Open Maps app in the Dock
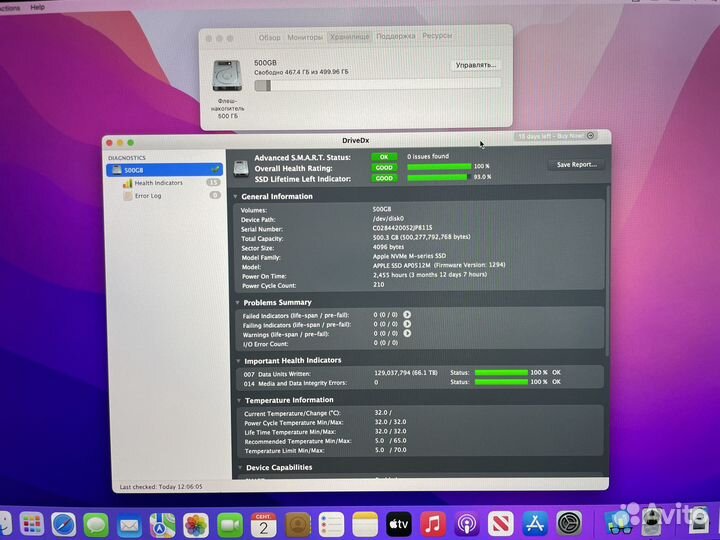 click(162, 525)
